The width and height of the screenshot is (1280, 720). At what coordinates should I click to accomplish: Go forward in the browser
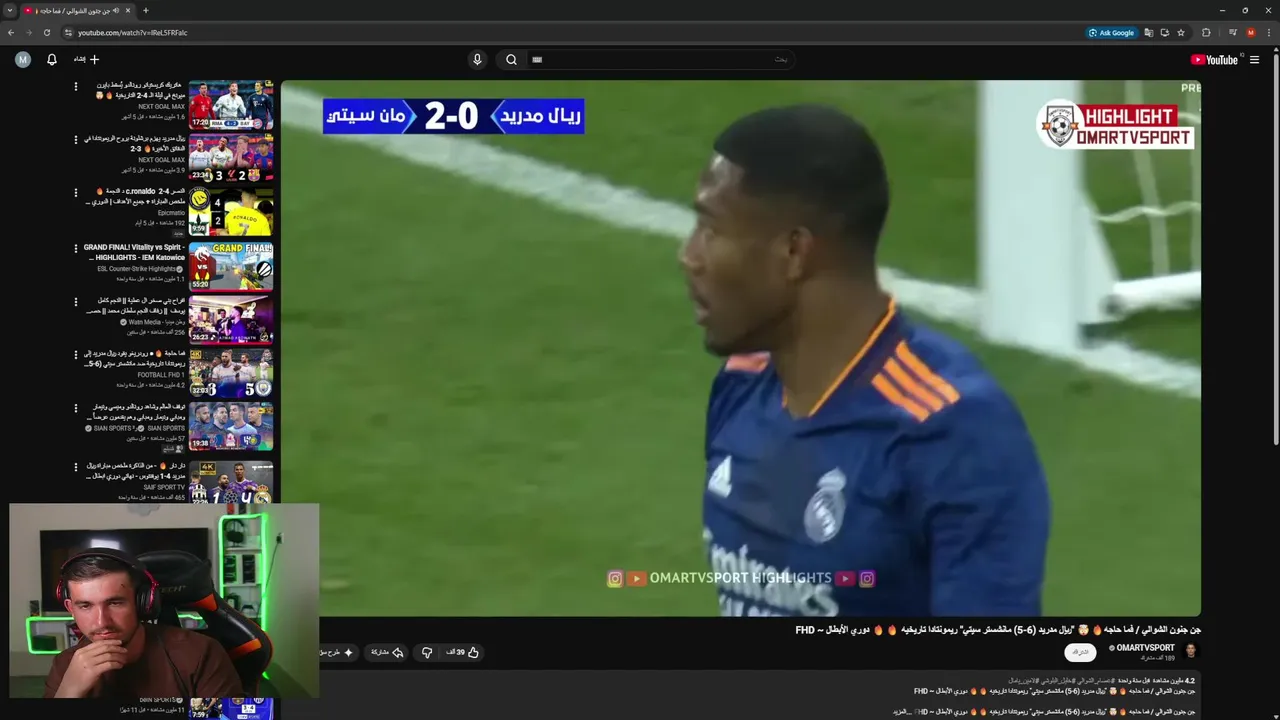29,32
